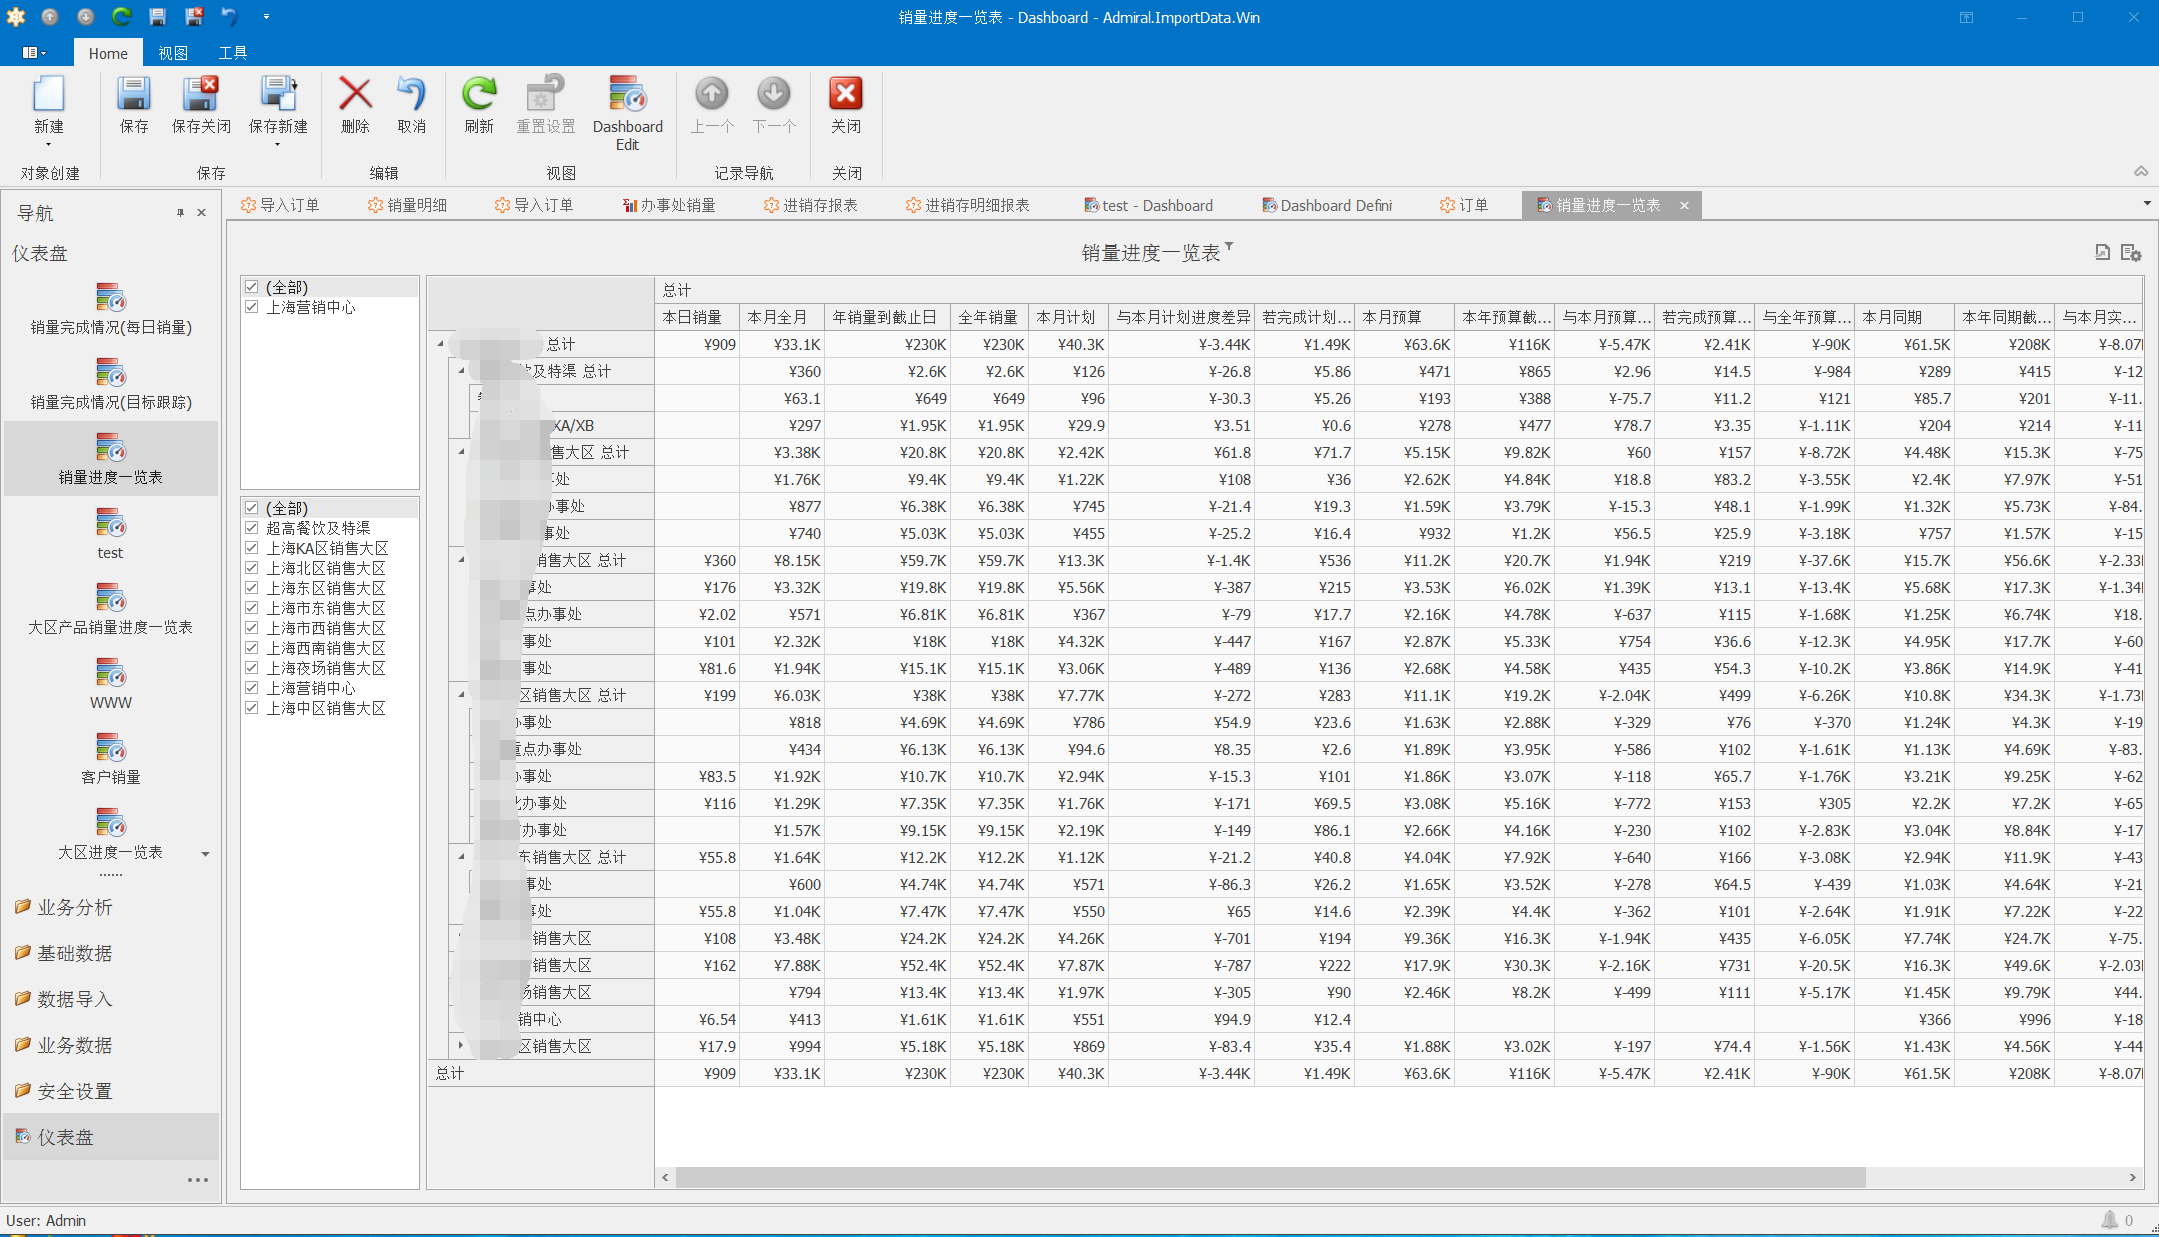Click the horizontal scrollbar right arrow
This screenshot has height=1237, width=2159.
pyautogui.click(x=2133, y=1178)
